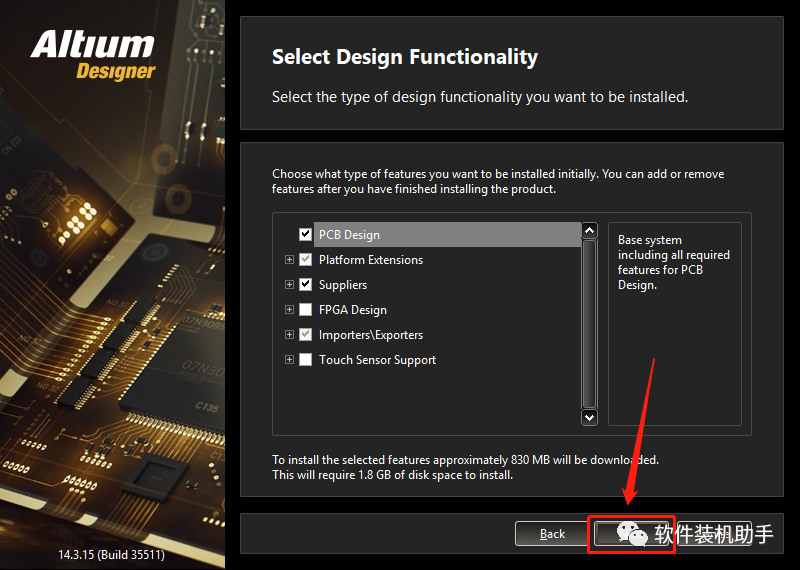Image resolution: width=800 pixels, height=570 pixels.
Task: Toggle the Platform Extensions checkbox
Action: click(305, 259)
